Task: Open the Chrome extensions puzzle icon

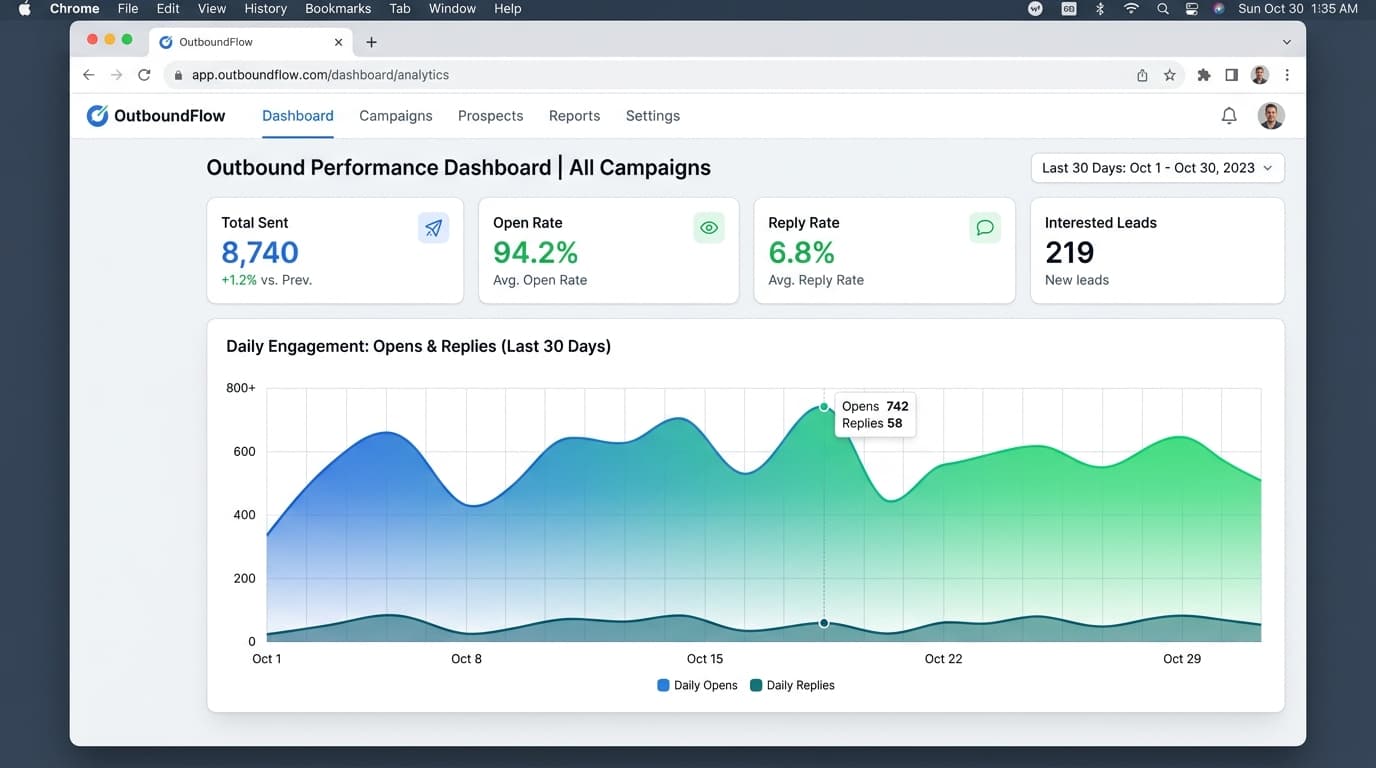Action: tap(1204, 75)
